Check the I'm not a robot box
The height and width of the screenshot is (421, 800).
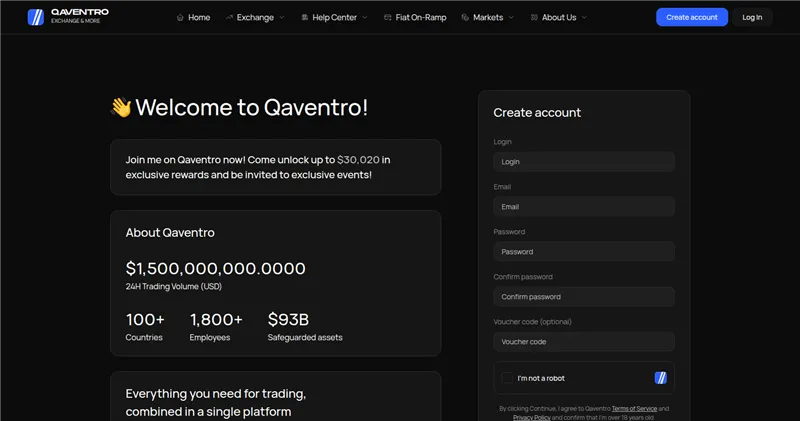pyautogui.click(x=507, y=378)
